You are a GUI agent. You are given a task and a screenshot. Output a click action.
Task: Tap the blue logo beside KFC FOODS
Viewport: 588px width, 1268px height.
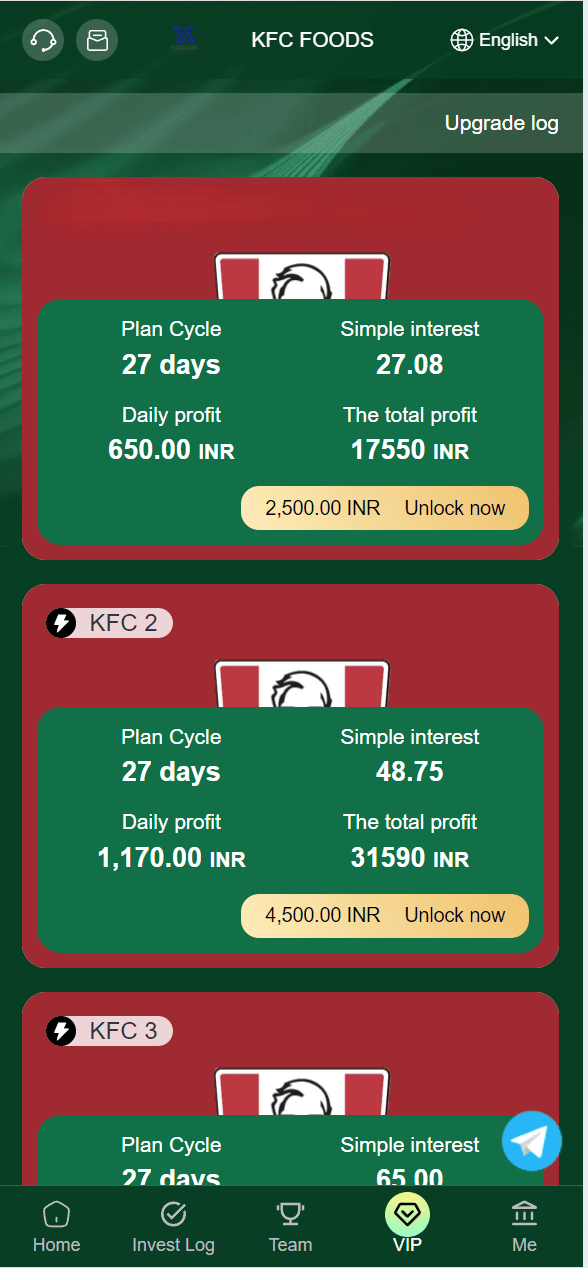pos(185,38)
